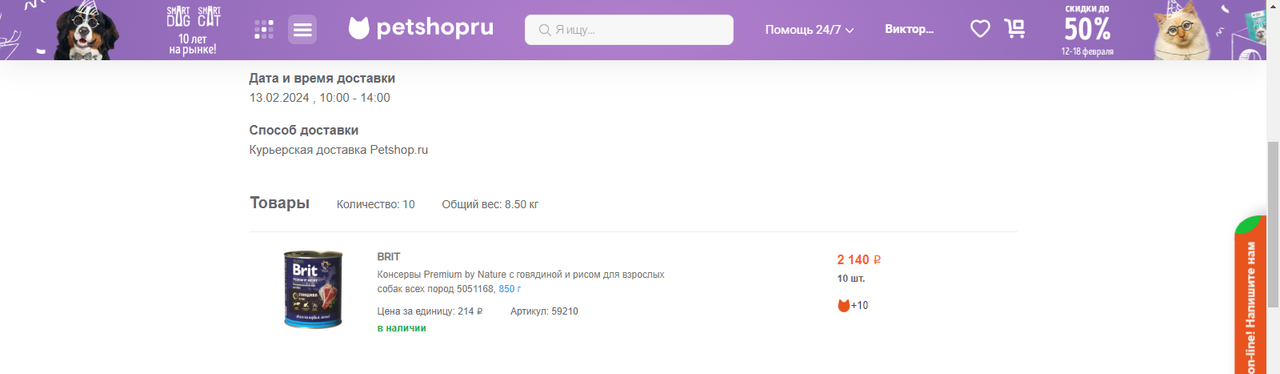Click the "Общий вес: 8.50 кг" text
This screenshot has width=1280, height=374.
click(x=490, y=204)
